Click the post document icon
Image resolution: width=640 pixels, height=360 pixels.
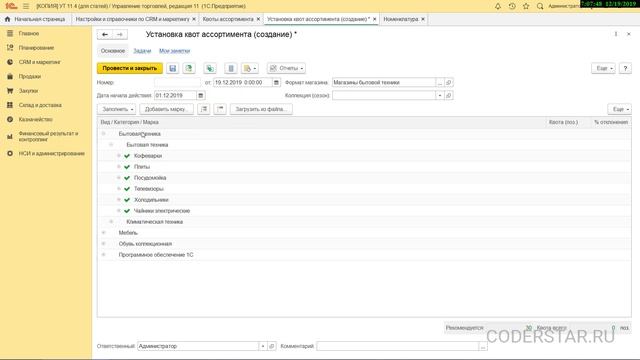coord(189,68)
